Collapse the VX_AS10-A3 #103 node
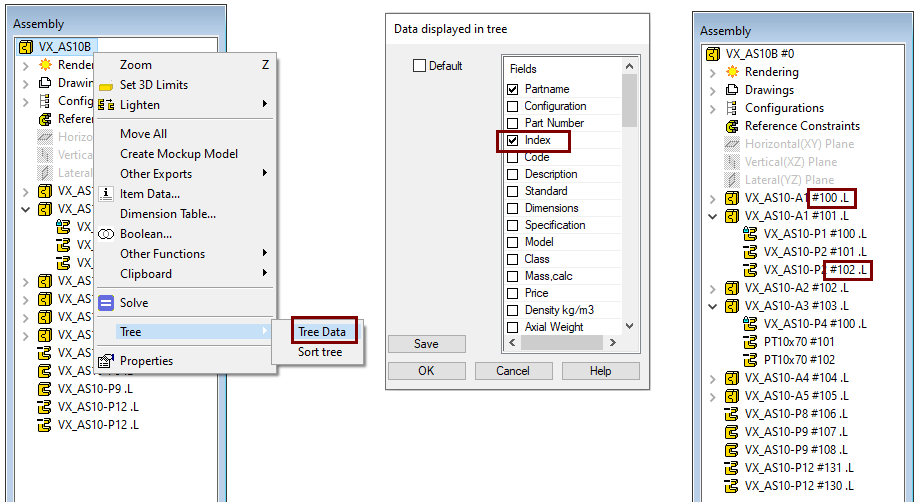This screenshot has height=502, width=920. click(x=712, y=305)
